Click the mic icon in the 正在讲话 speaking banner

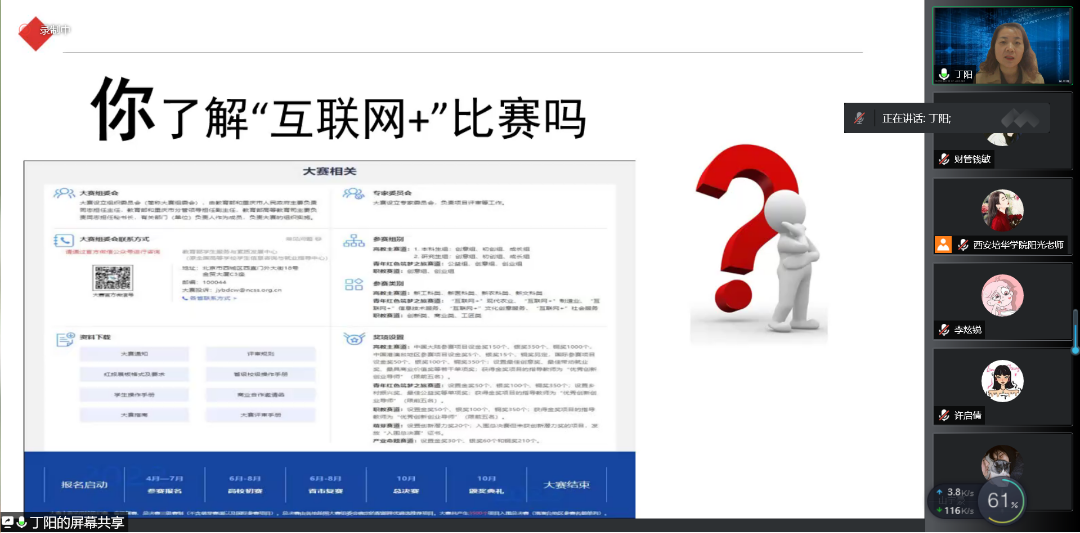coord(859,118)
